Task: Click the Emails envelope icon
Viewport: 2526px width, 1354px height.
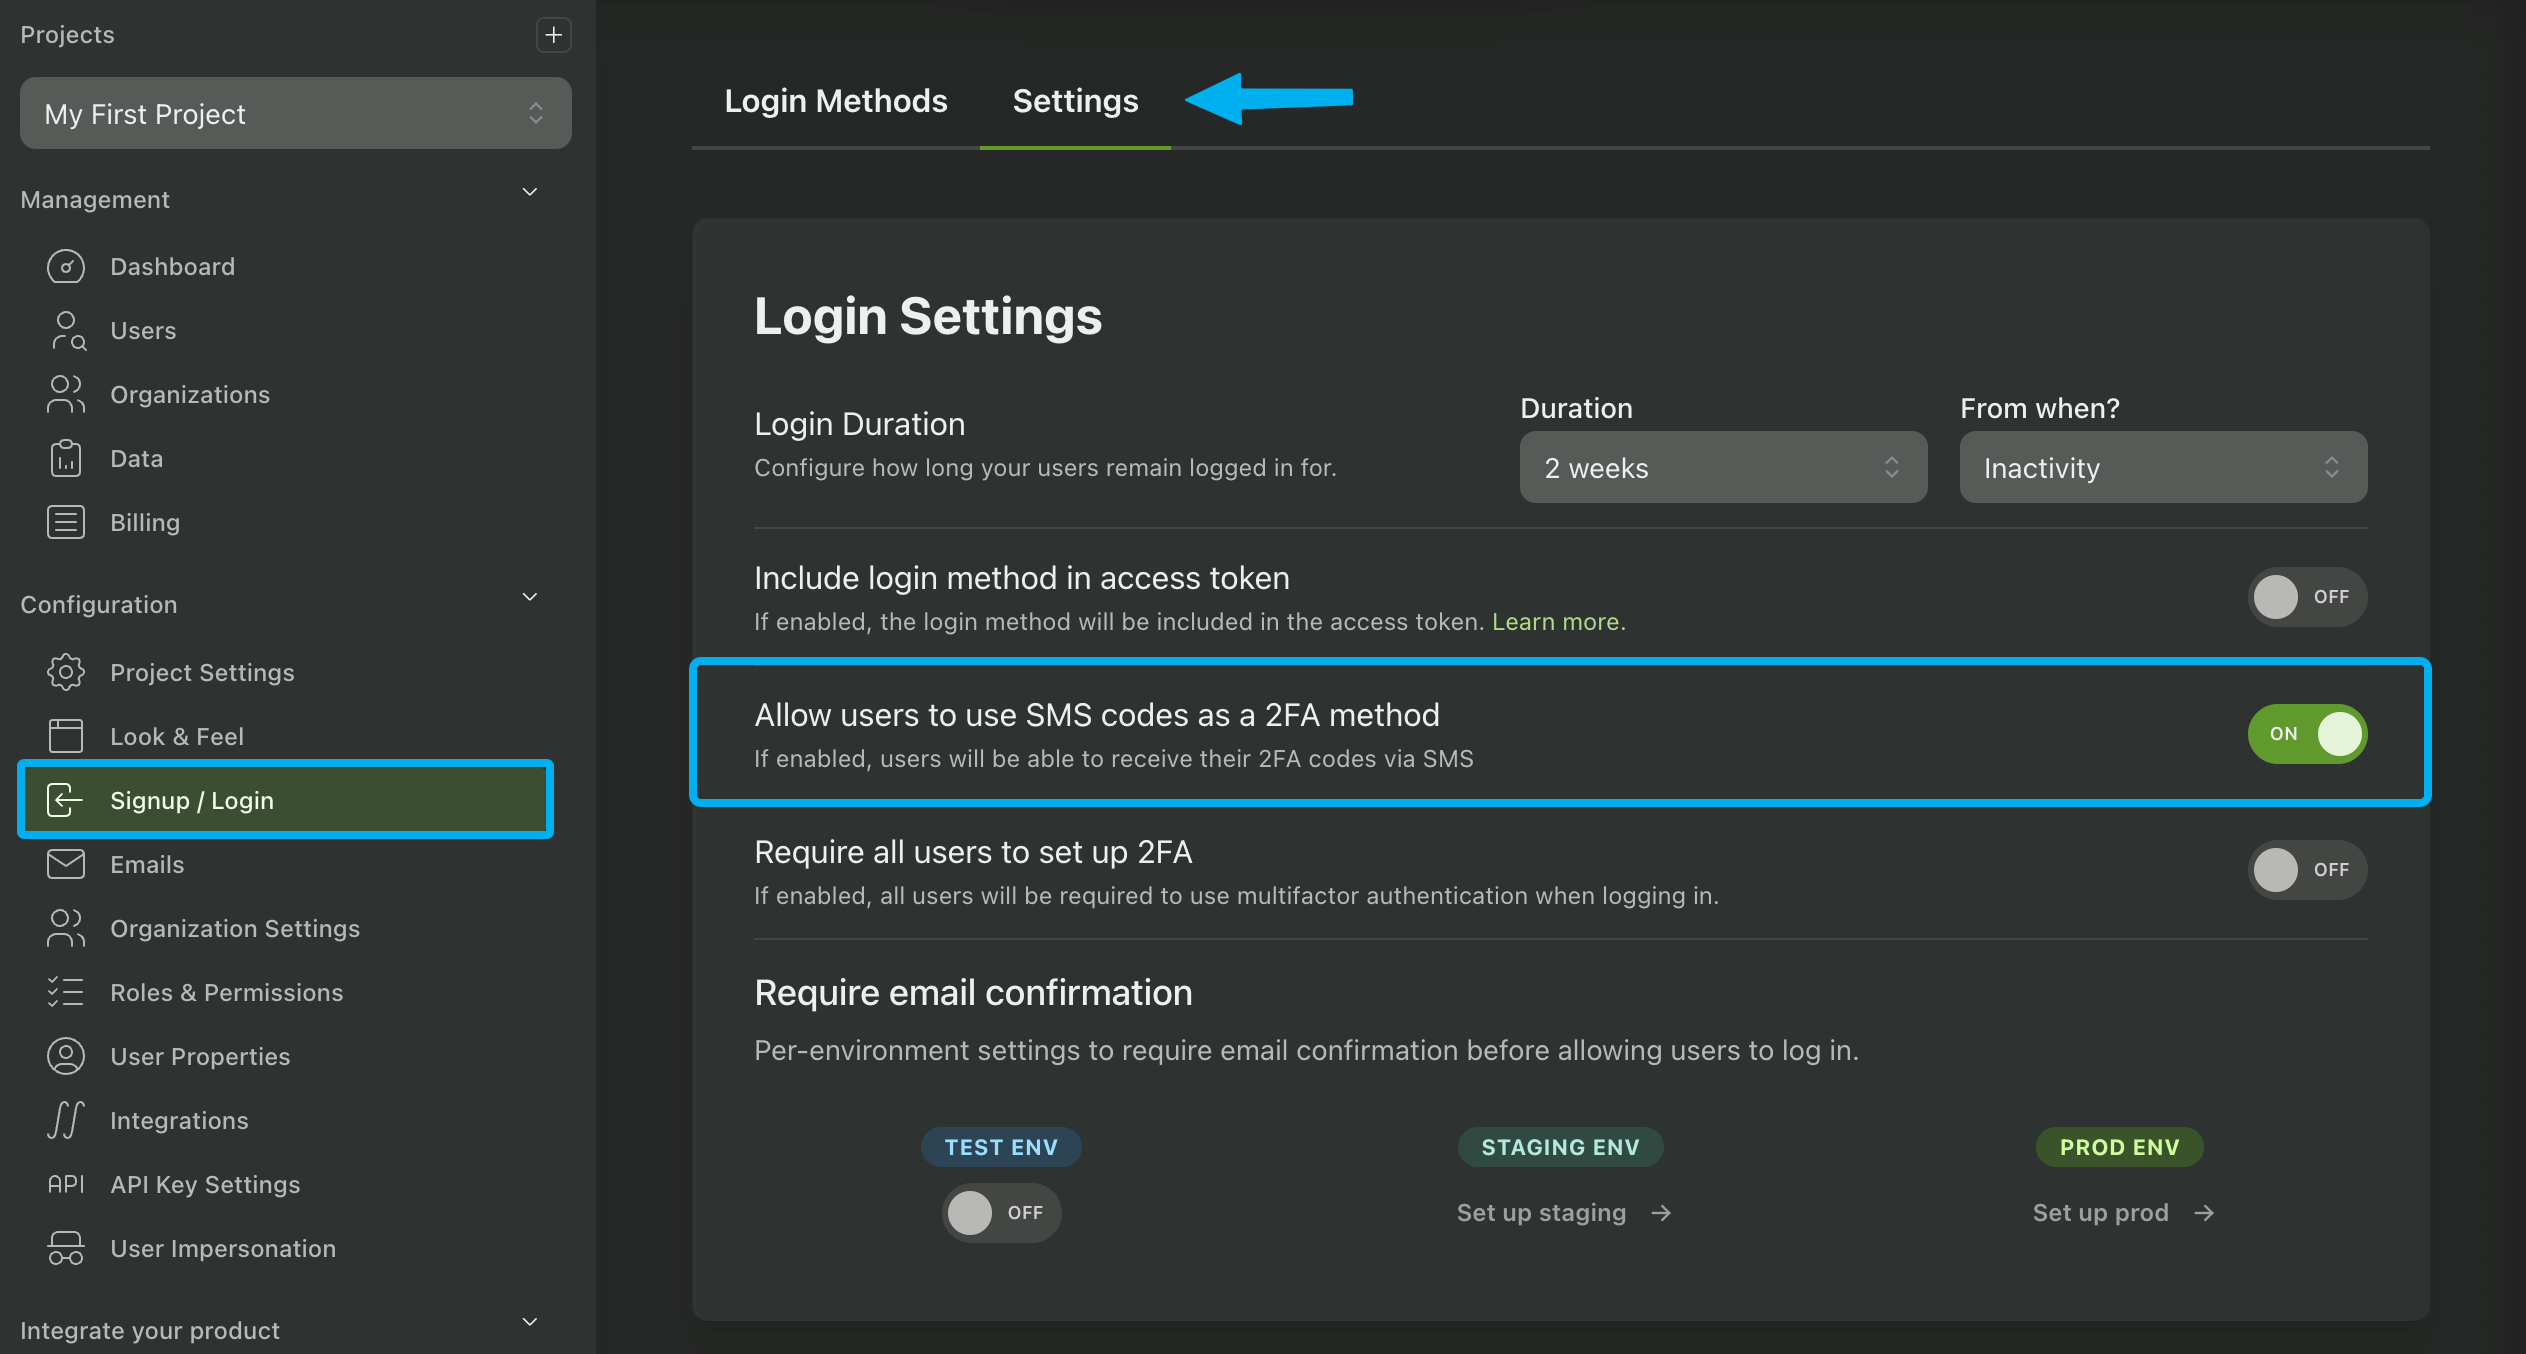Action: (x=66, y=864)
